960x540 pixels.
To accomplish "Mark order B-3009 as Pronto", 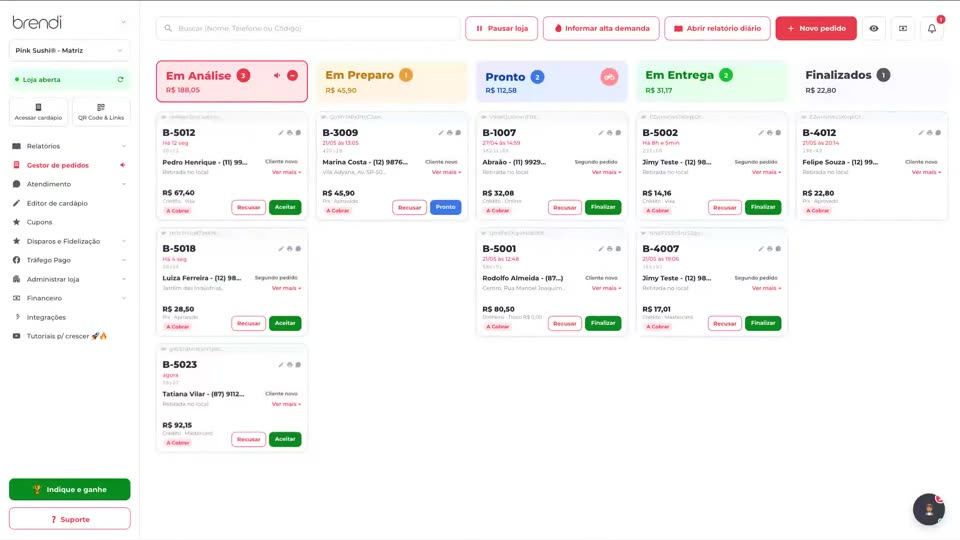I will (445, 208).
